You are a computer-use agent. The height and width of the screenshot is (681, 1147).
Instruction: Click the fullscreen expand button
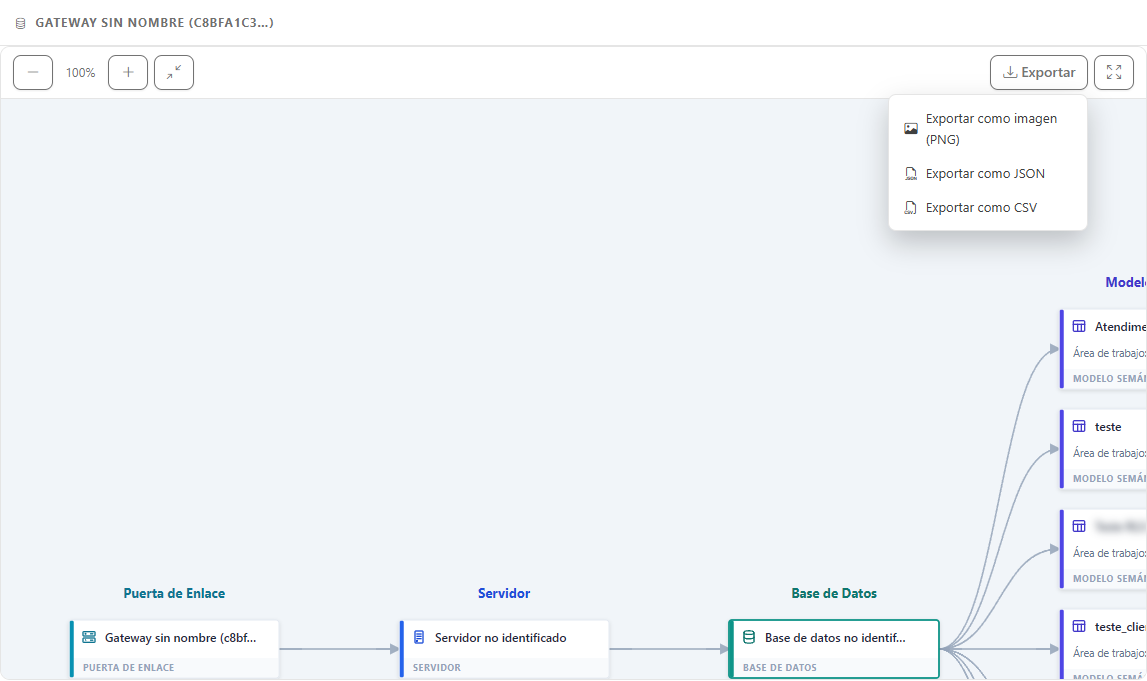(1114, 72)
